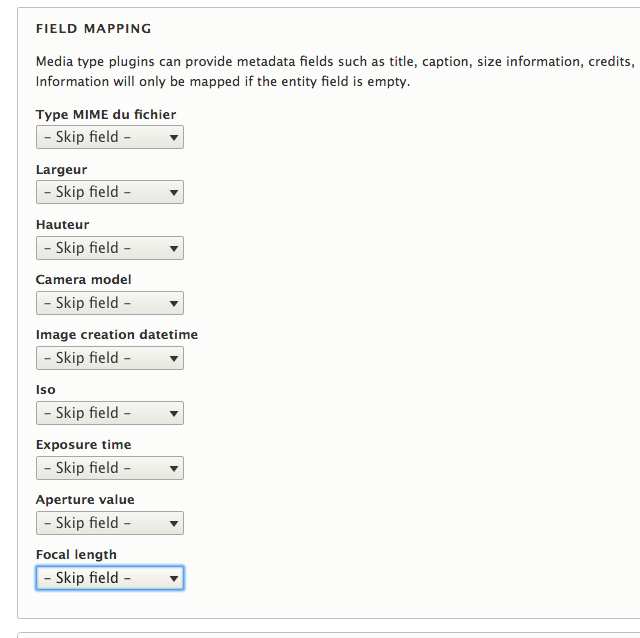Click the Image creation datetime label
The width and height of the screenshot is (640, 638).
[117, 335]
